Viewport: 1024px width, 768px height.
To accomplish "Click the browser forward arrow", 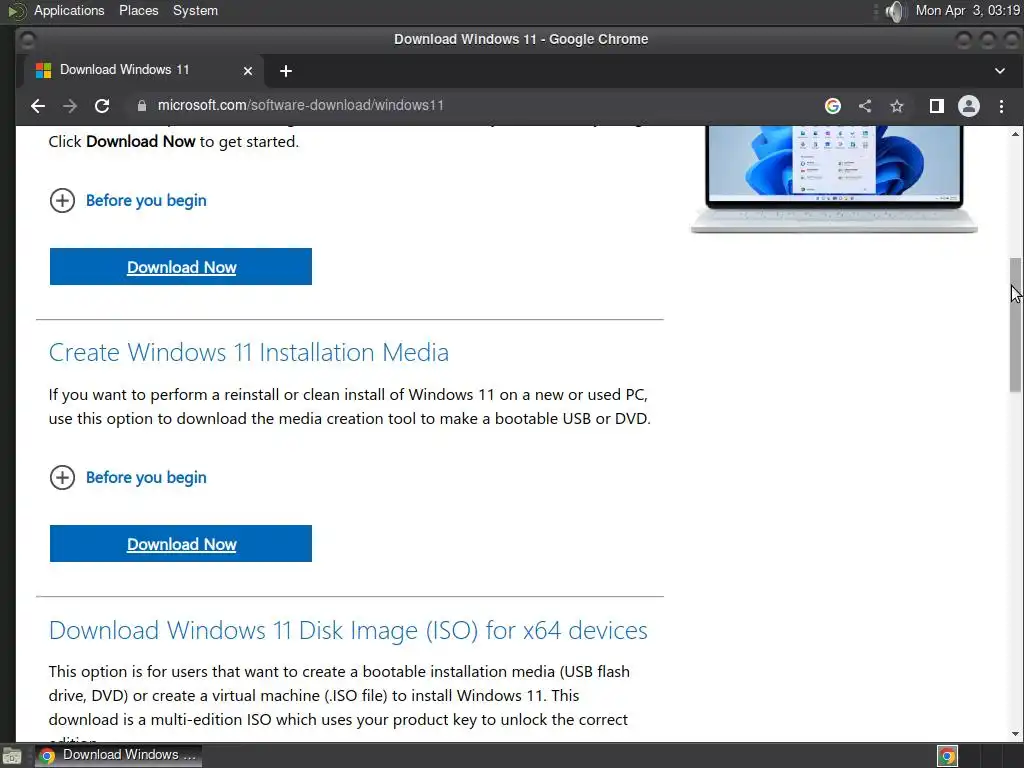I will 70,106.
